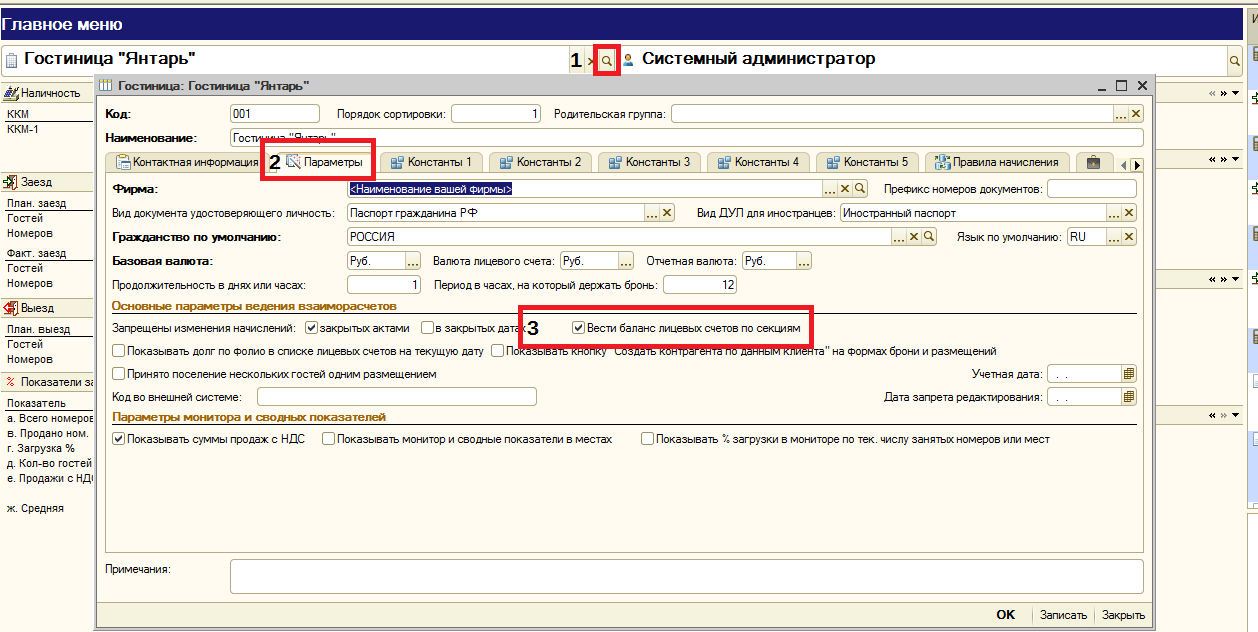Open Правила начисления tab

pos(997,161)
